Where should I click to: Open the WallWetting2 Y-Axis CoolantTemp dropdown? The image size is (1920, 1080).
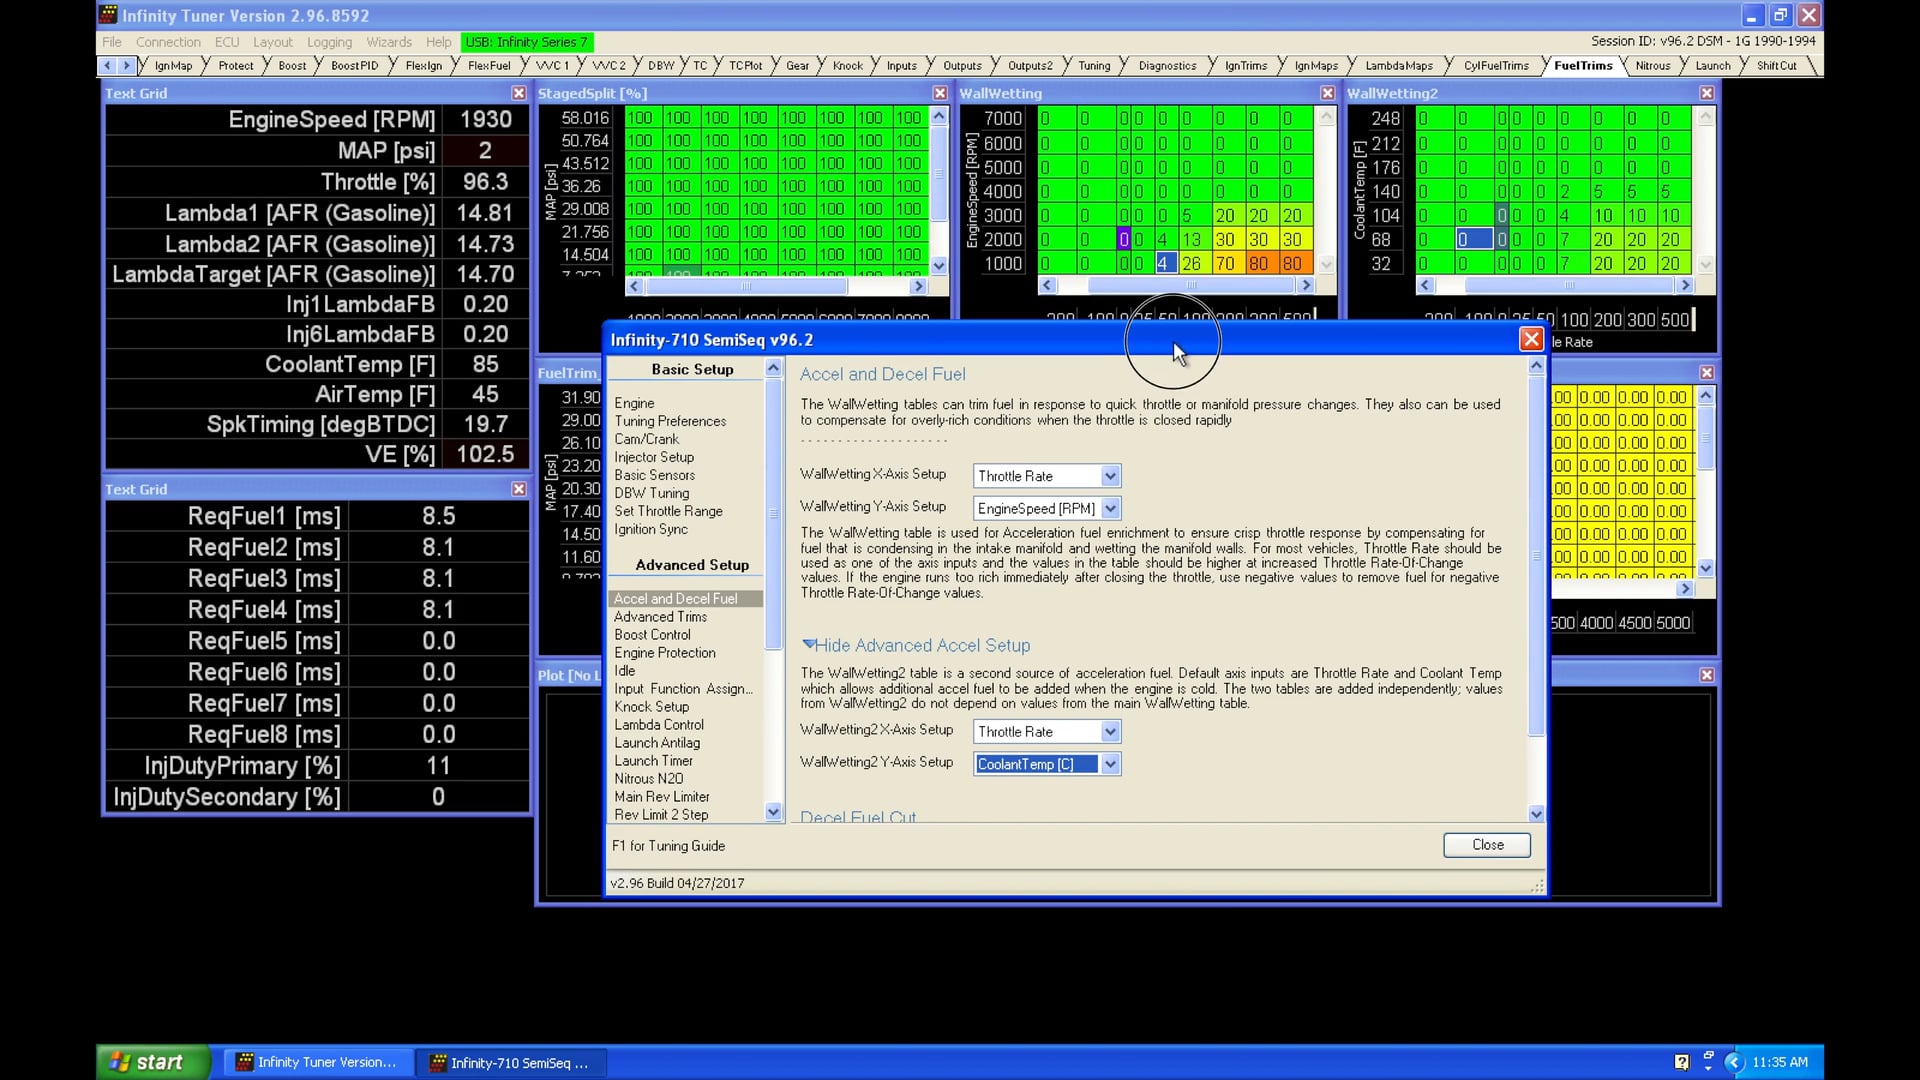[x=1109, y=764]
